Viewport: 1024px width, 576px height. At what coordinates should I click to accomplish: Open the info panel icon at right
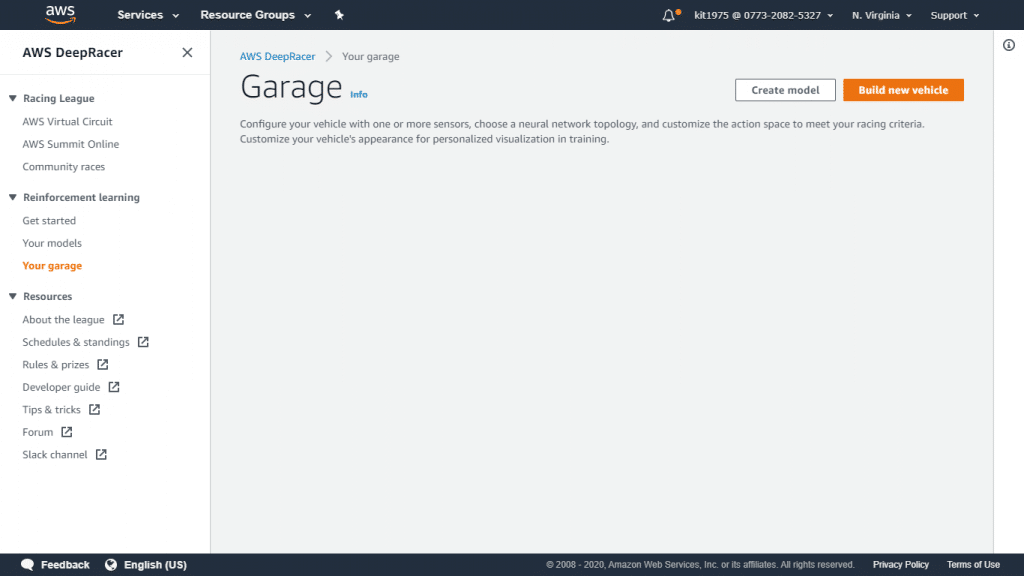coord(1009,45)
